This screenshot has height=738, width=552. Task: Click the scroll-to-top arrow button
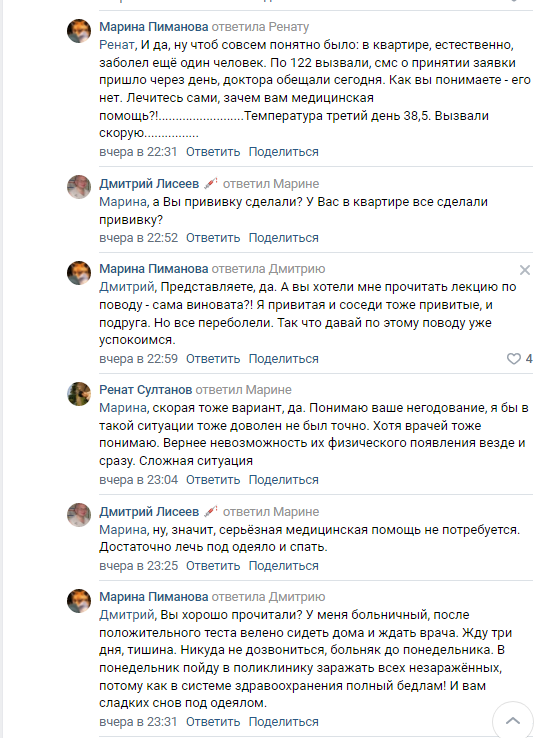pyautogui.click(x=512, y=721)
